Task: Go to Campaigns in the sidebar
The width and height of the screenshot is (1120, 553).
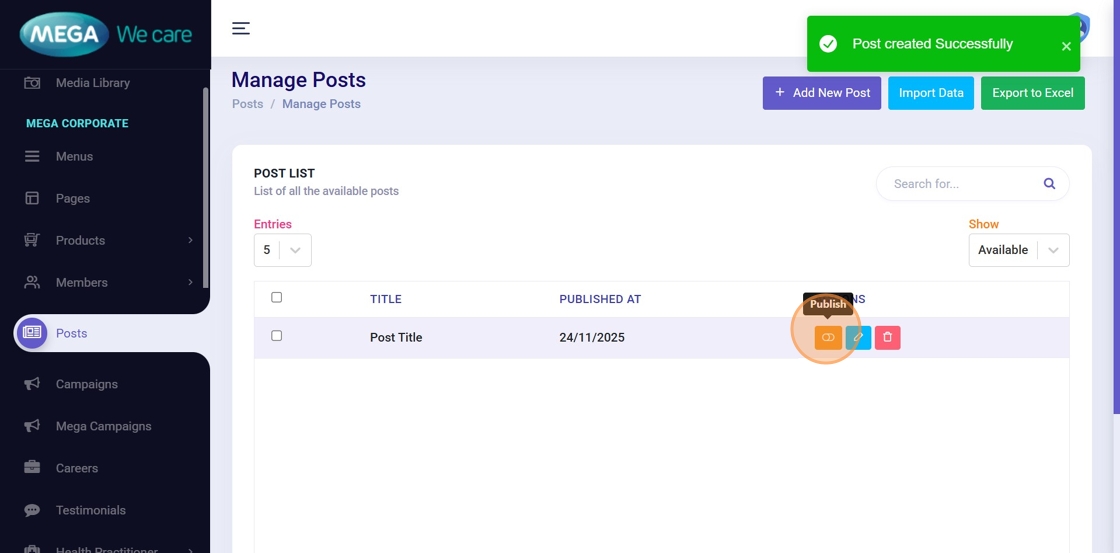Action: [x=86, y=384]
